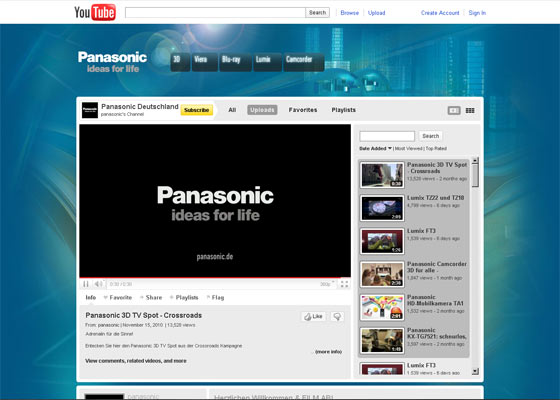This screenshot has width=560, height=400.
Task: Click the Panasonic Deutschland channel name
Action: click(x=140, y=106)
